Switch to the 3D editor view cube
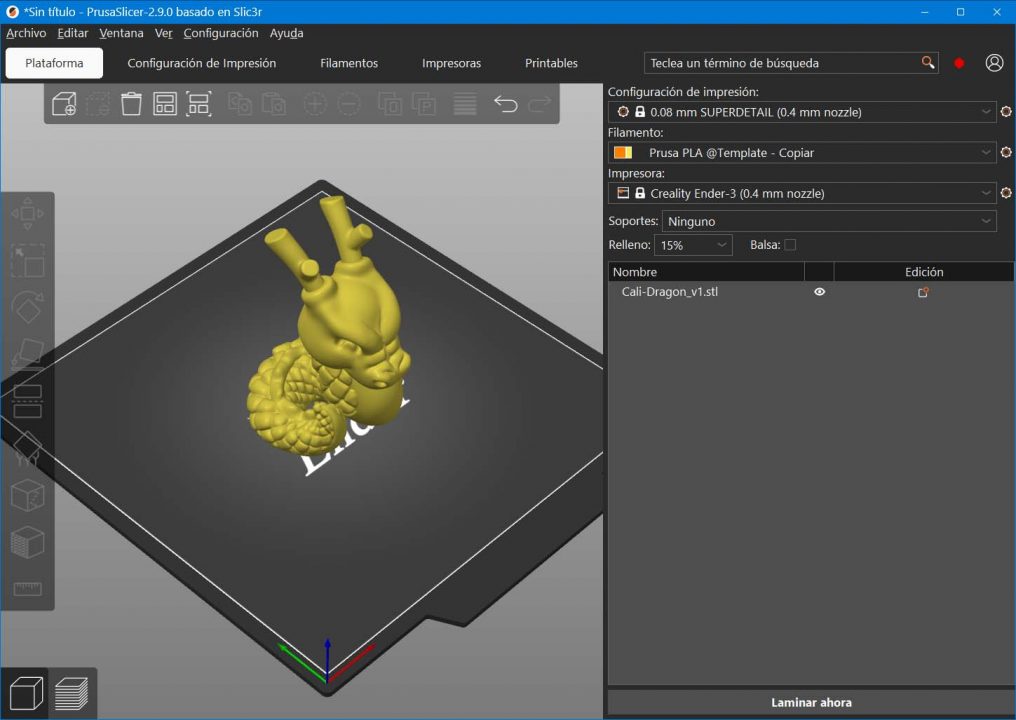Image resolution: width=1016 pixels, height=720 pixels. (x=26, y=692)
